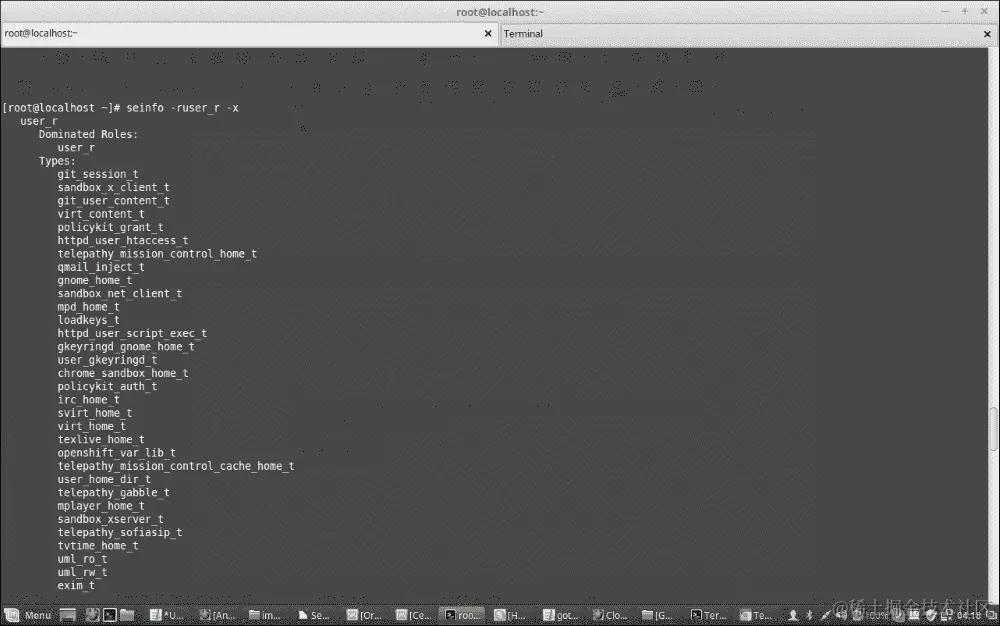Click the 'uml_ro_t' line
1000x626 pixels.
tap(82, 559)
